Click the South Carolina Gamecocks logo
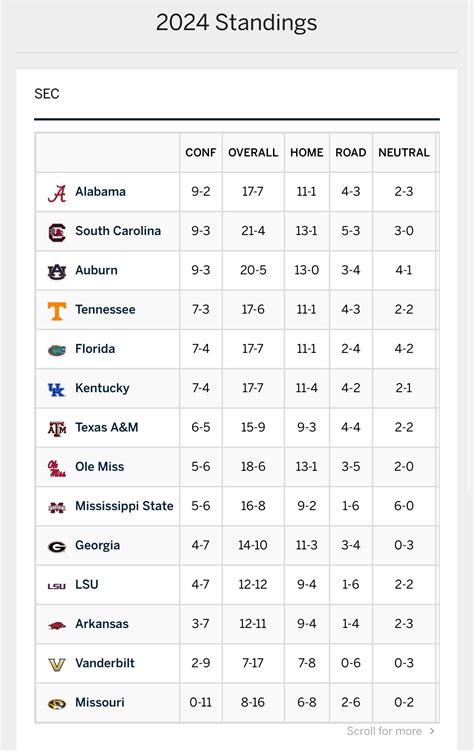The width and height of the screenshot is (474, 751). pyautogui.click(x=56, y=232)
